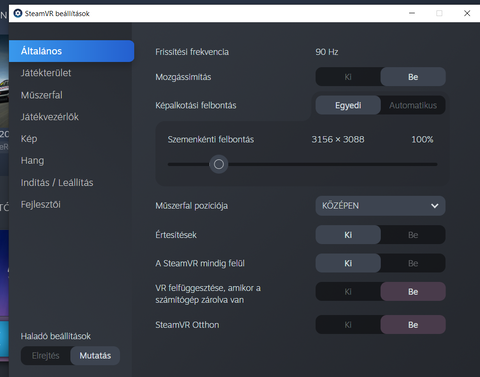
Task: Click the Frissítési frekvencia label
Action: click(x=192, y=52)
